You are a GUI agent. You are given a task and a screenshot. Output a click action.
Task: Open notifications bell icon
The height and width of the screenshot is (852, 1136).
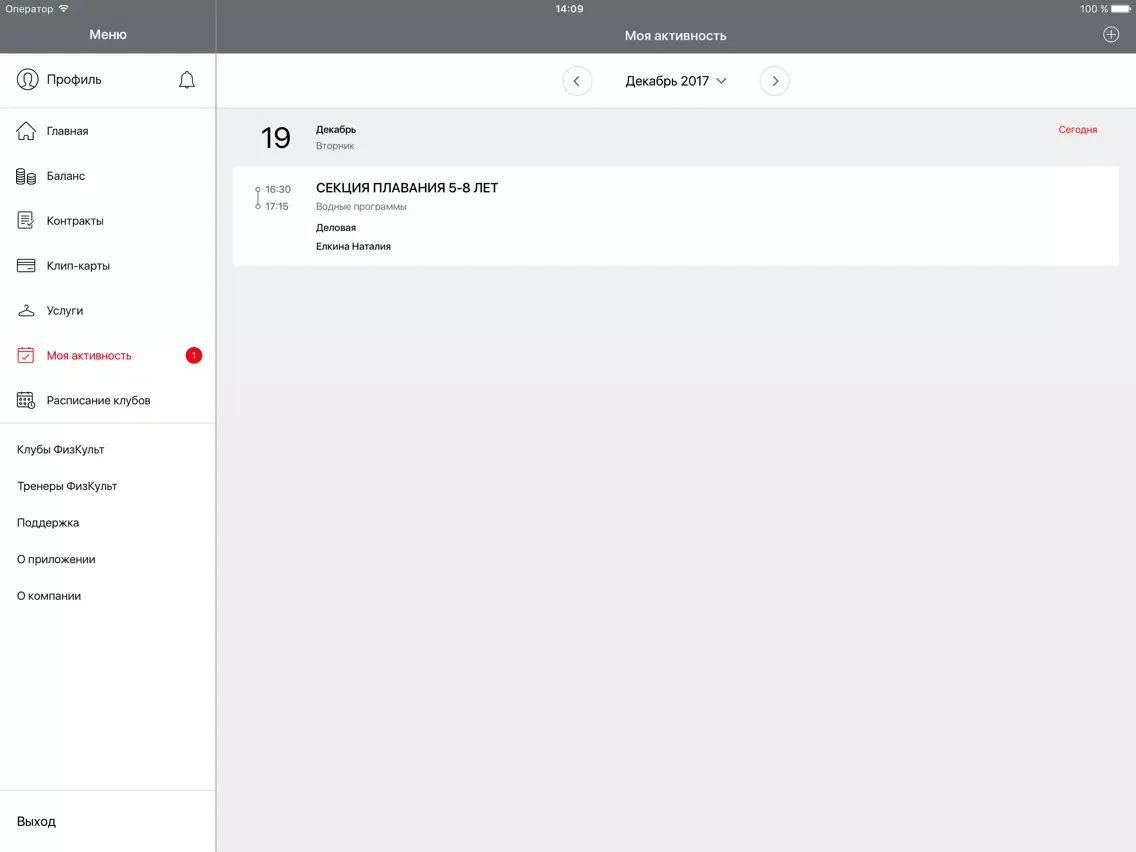(x=187, y=80)
